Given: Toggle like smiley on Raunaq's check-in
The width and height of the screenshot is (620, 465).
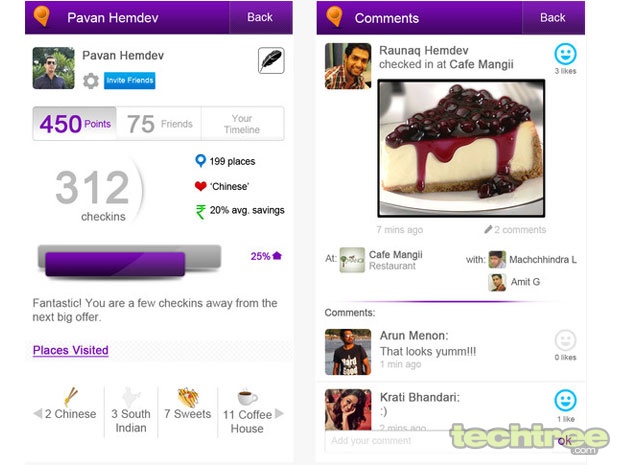Looking at the screenshot, I should point(565,54).
